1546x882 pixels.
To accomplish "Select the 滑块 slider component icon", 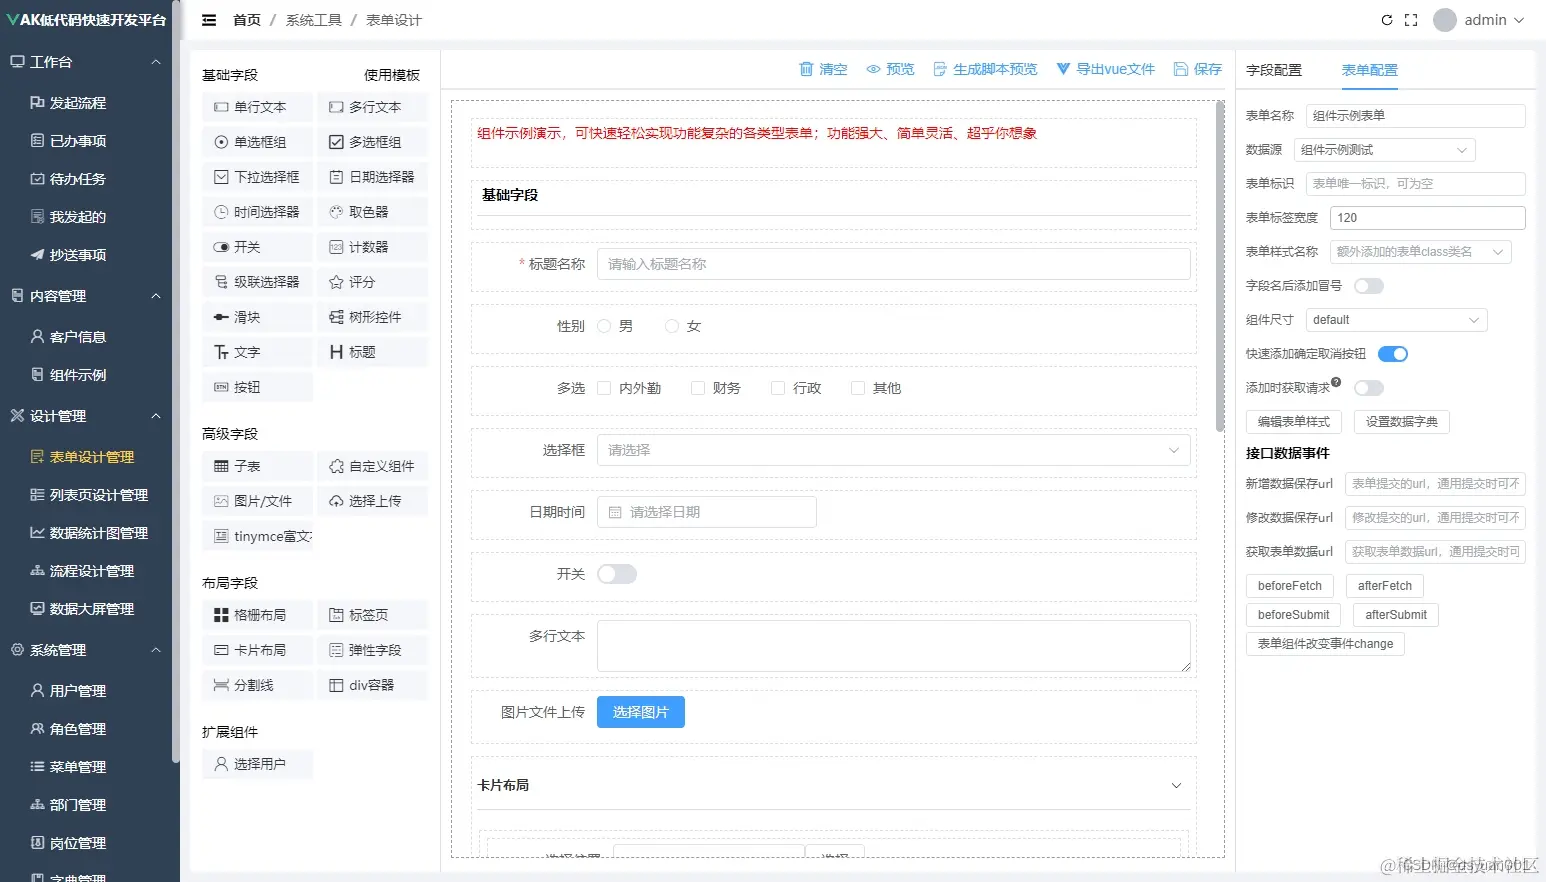I will click(x=256, y=316).
